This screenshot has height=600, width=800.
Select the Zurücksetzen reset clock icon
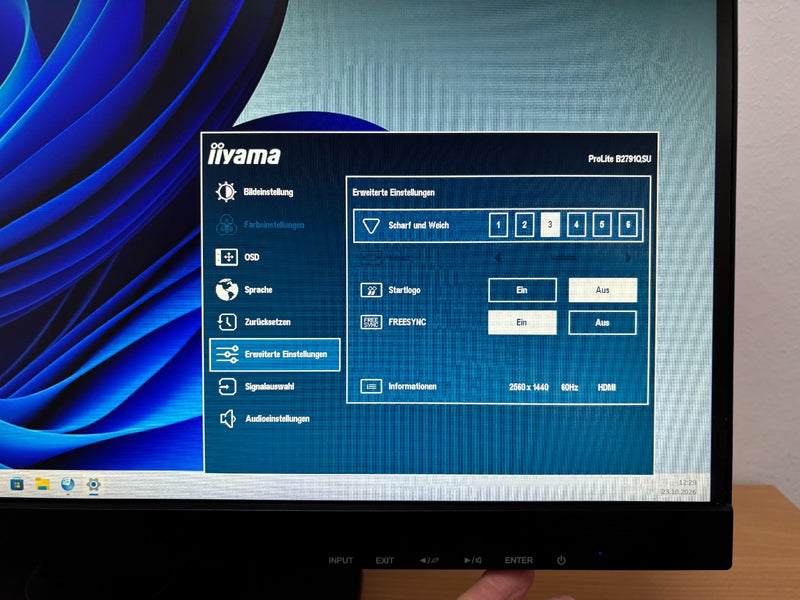227,322
